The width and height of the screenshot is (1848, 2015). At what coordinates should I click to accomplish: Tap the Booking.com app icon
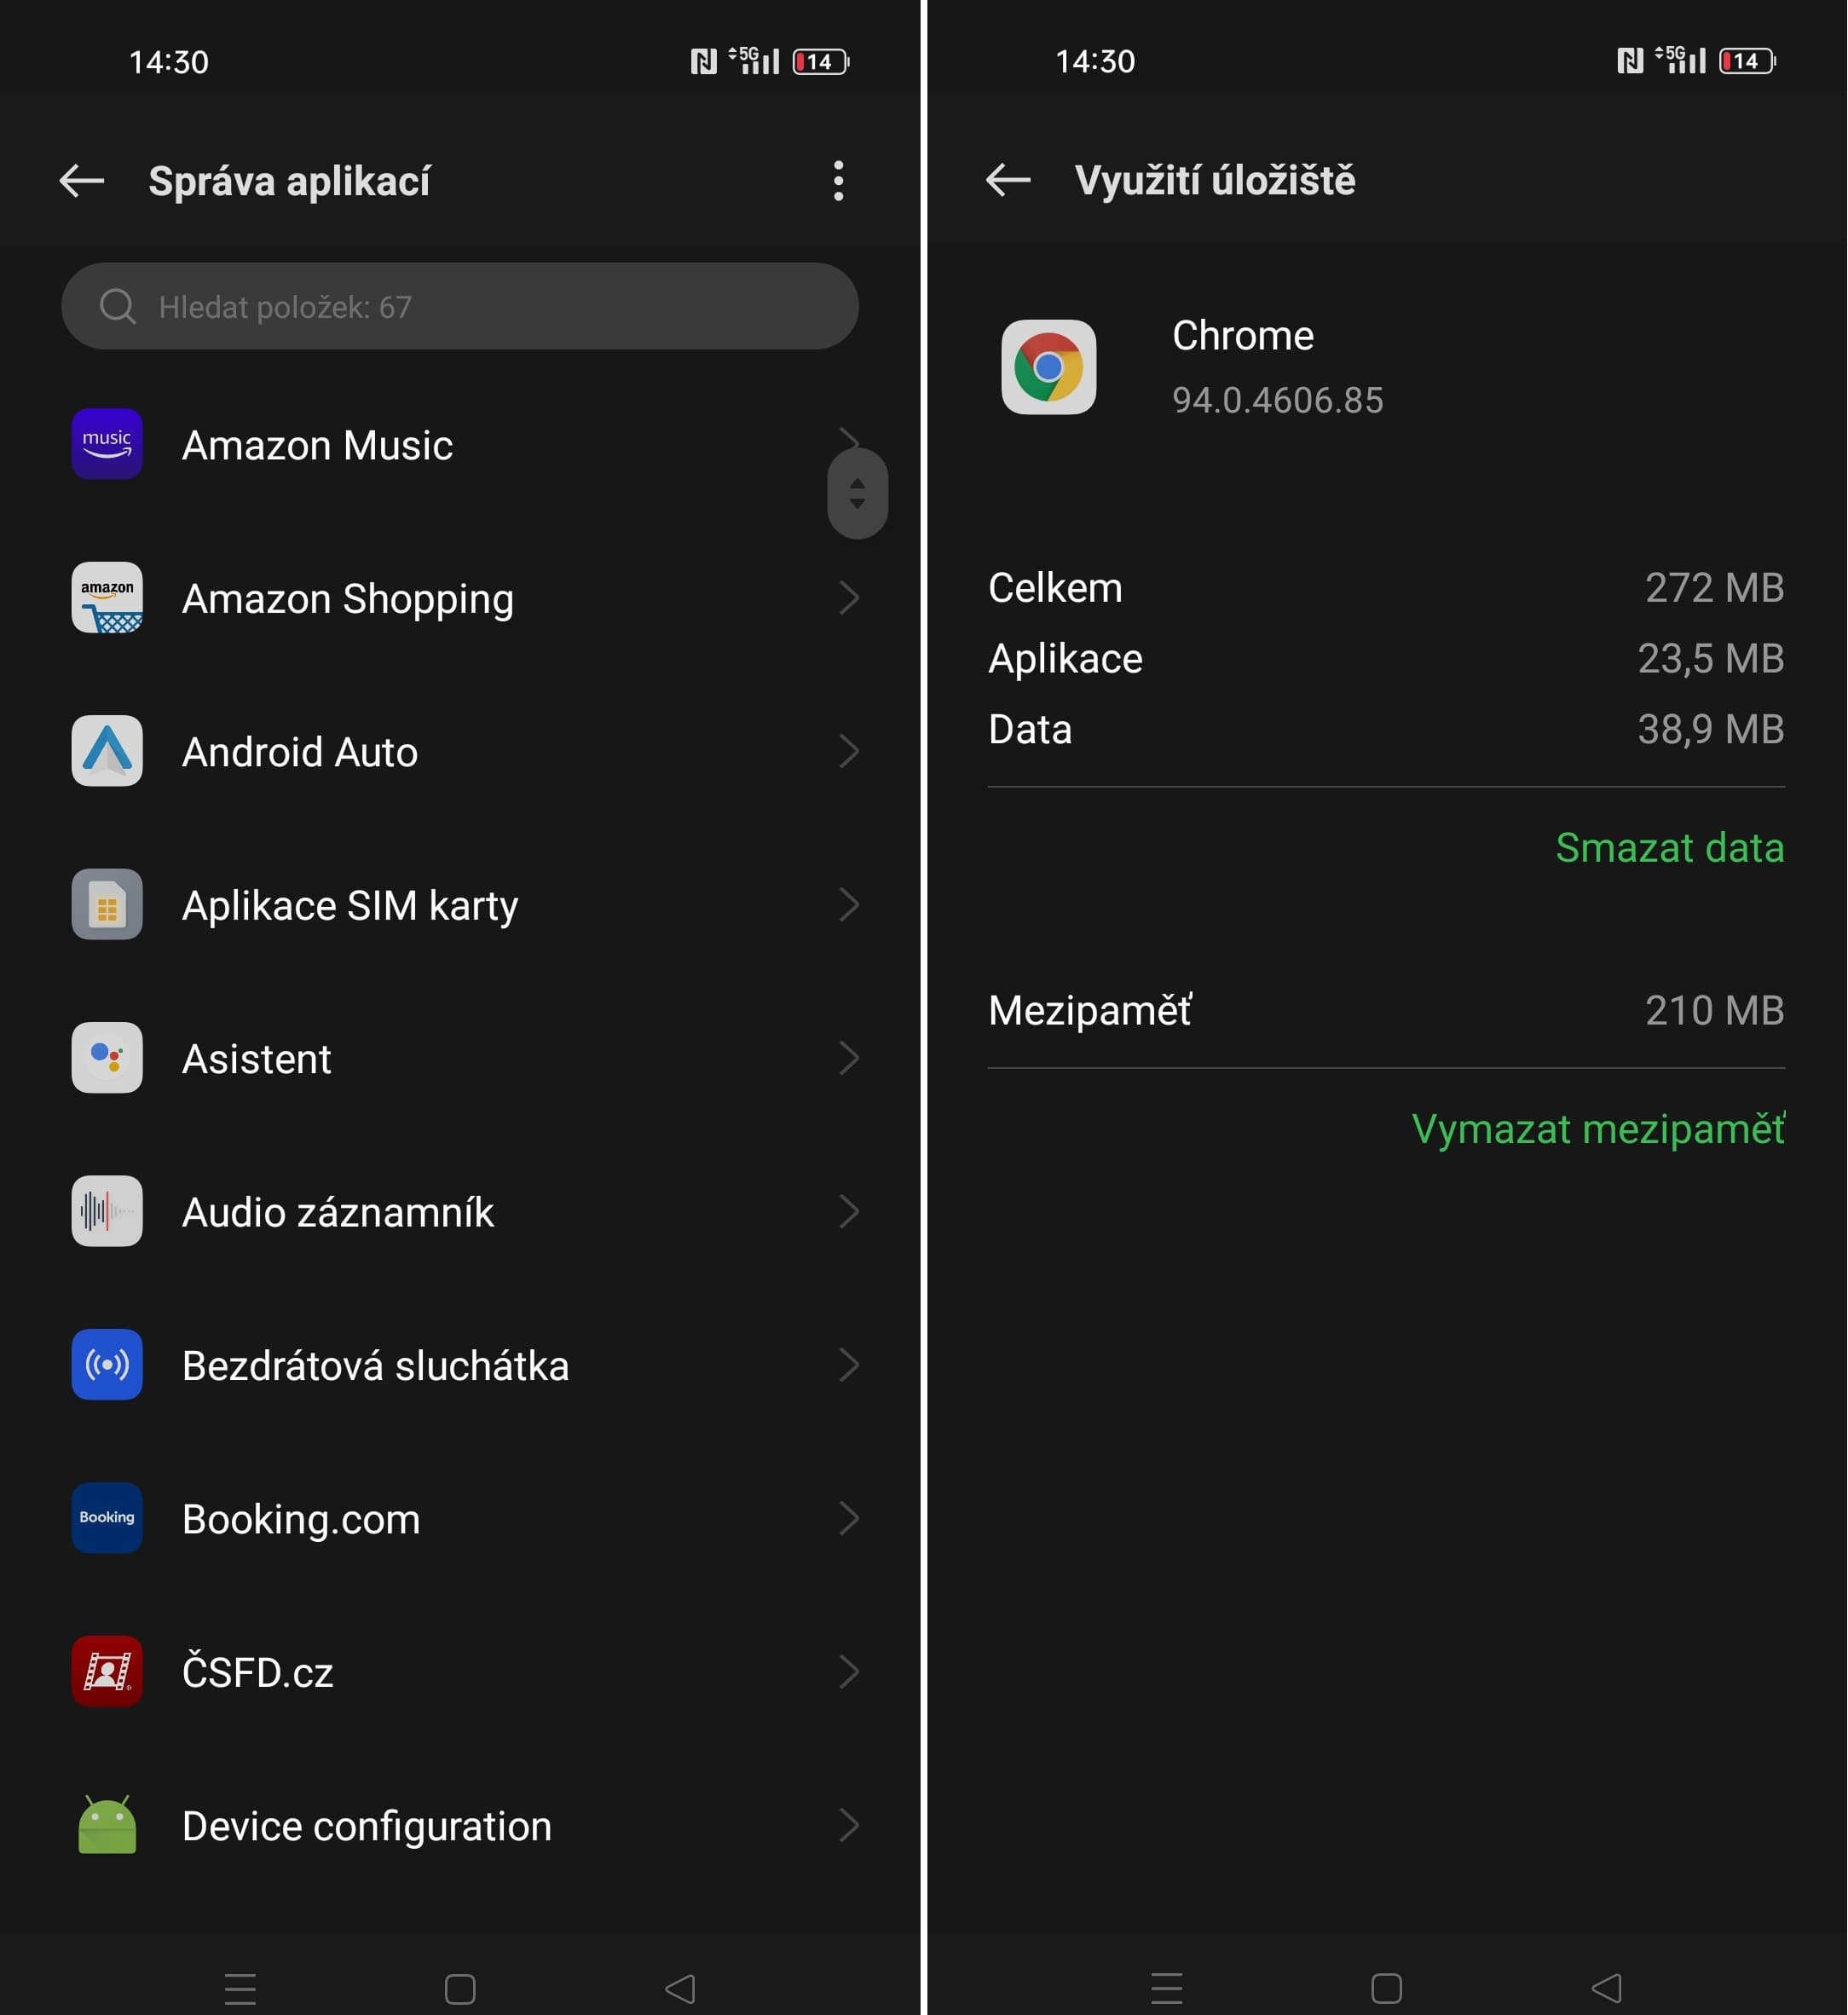pos(107,1517)
